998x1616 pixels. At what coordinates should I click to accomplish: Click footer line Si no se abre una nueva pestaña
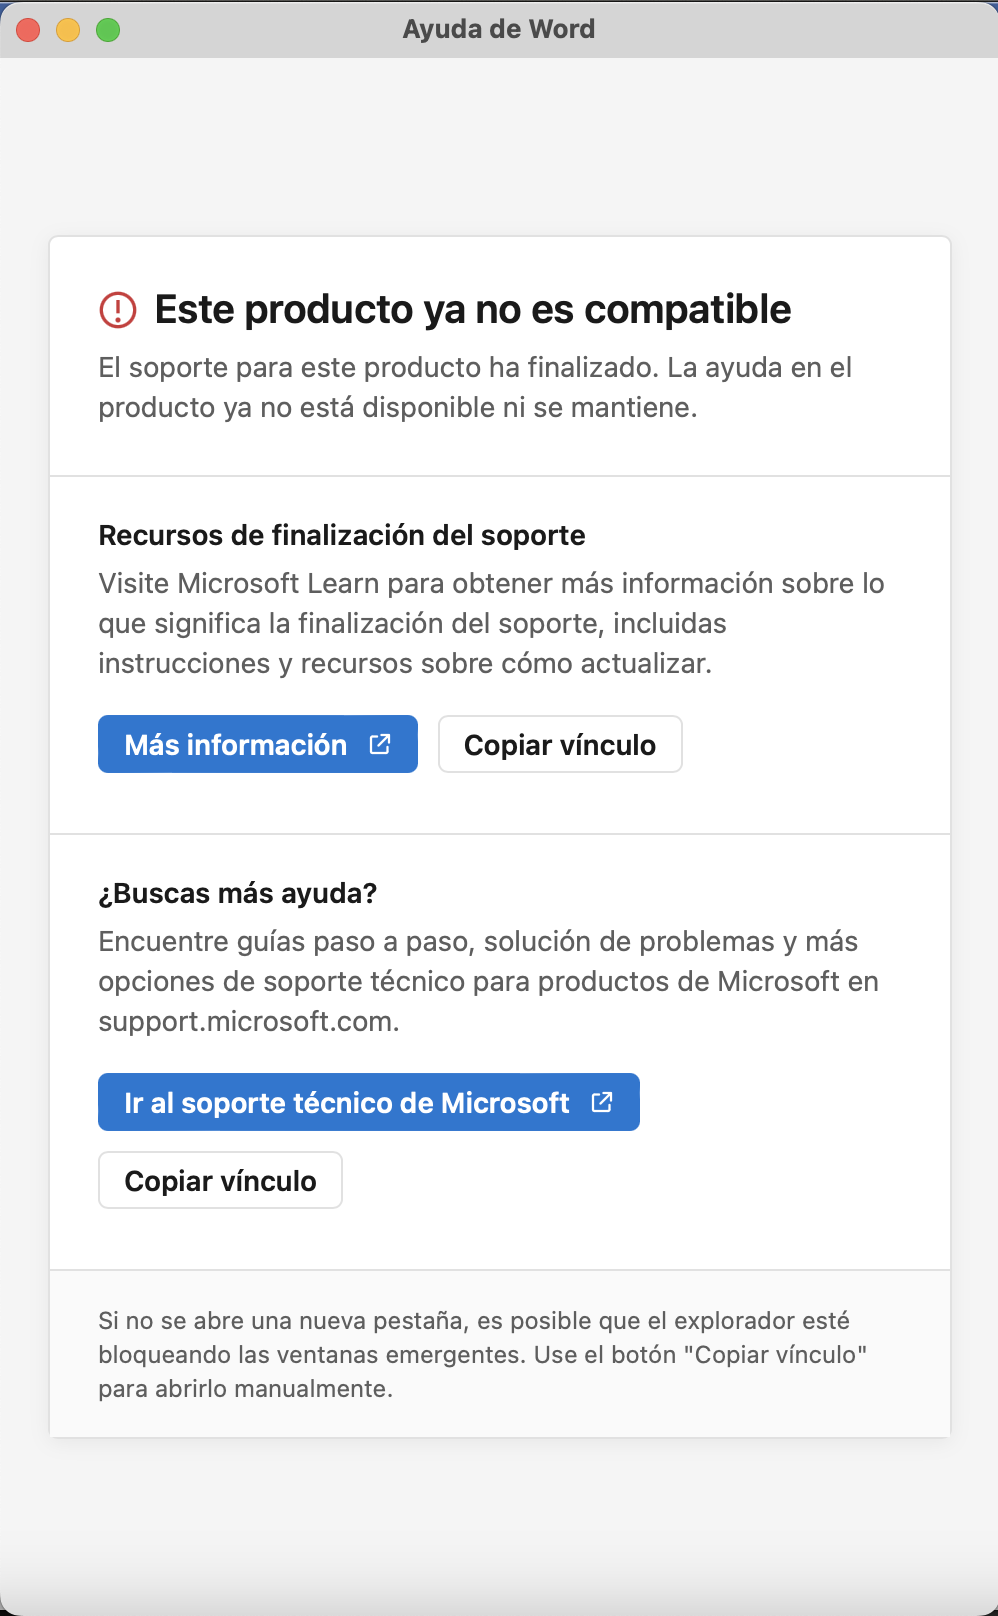474,1321
